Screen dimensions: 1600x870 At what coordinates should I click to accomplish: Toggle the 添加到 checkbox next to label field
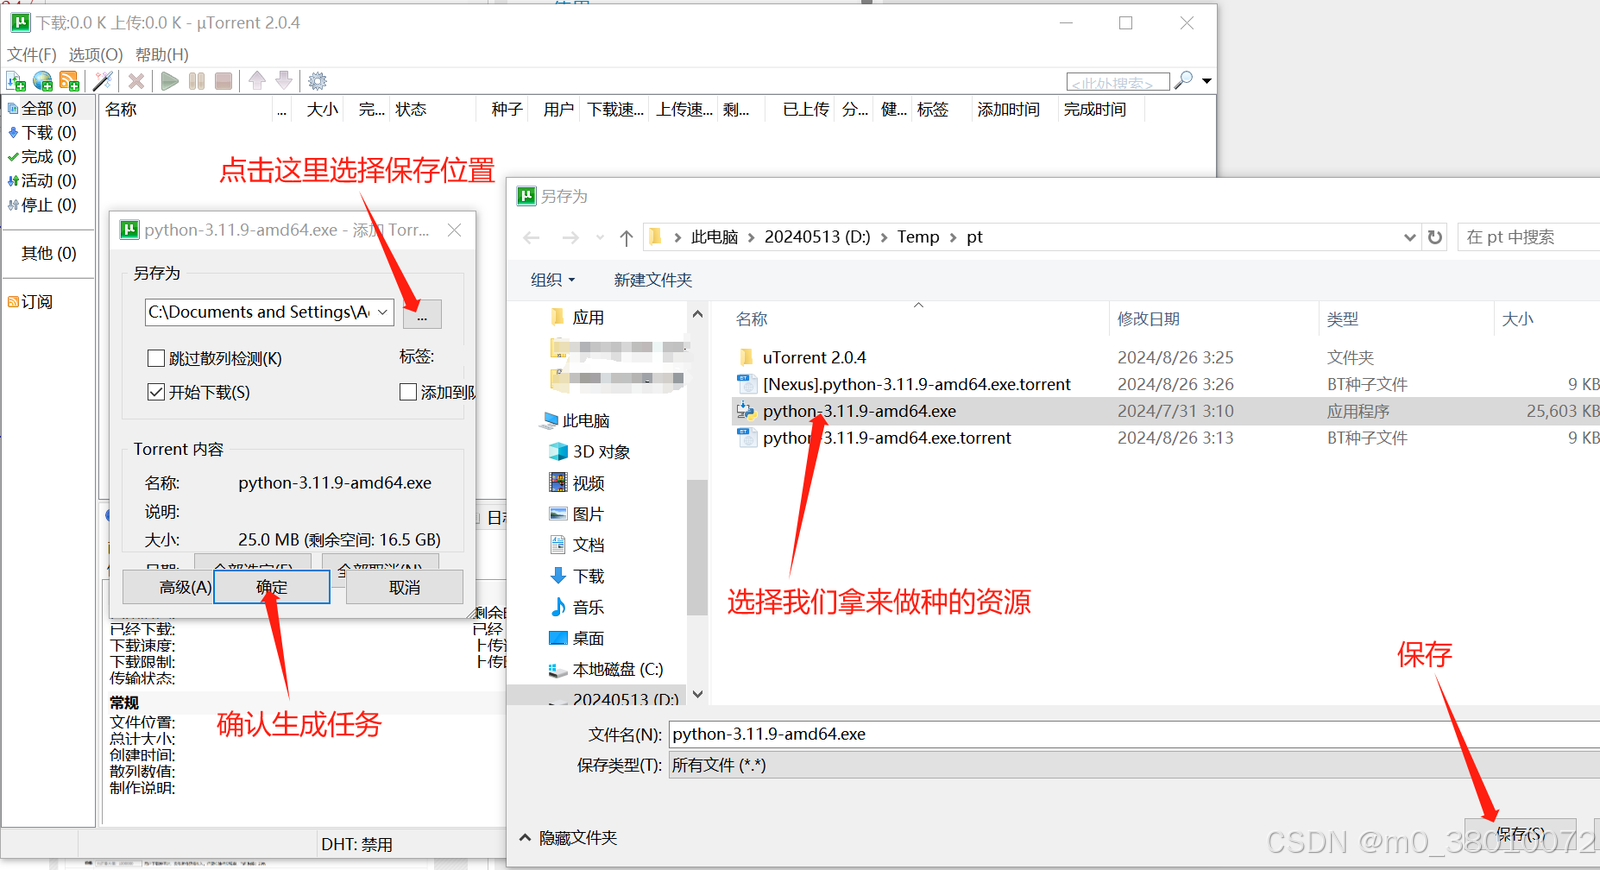click(x=408, y=392)
